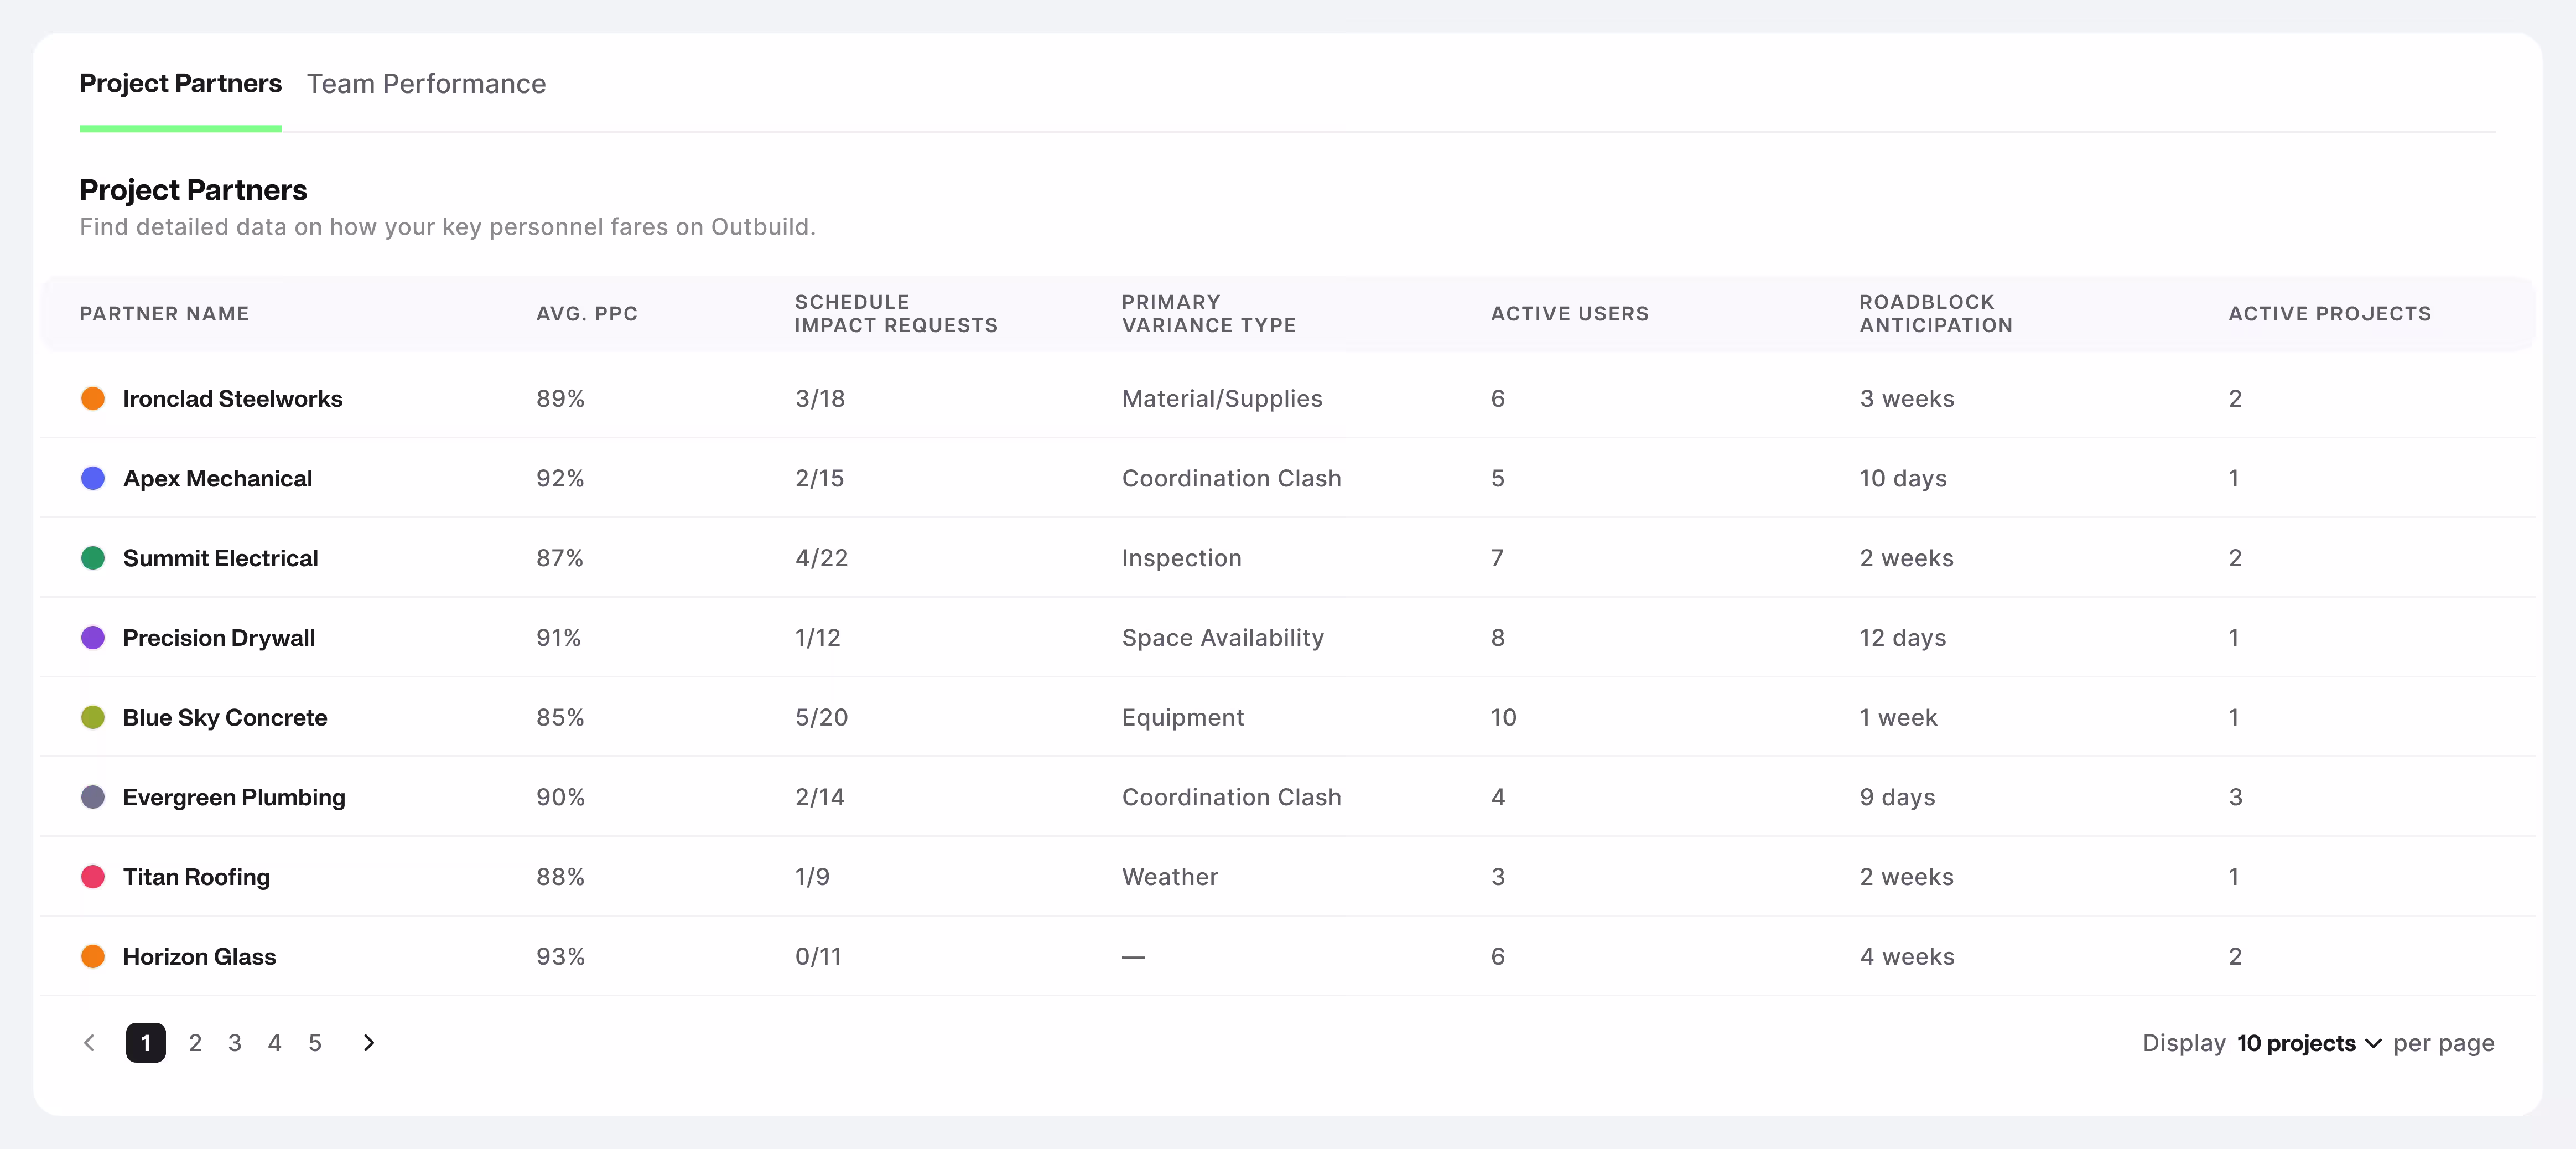Click the green dot beside Summit Electrical
Screen dimensions: 2576x1149
pyautogui.click(x=93, y=558)
